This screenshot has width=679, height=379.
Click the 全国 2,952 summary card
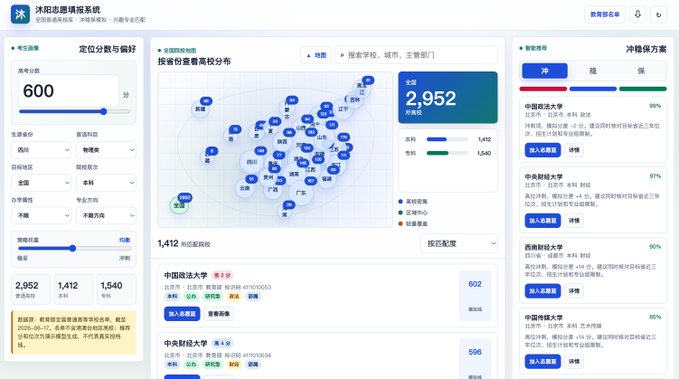448,97
